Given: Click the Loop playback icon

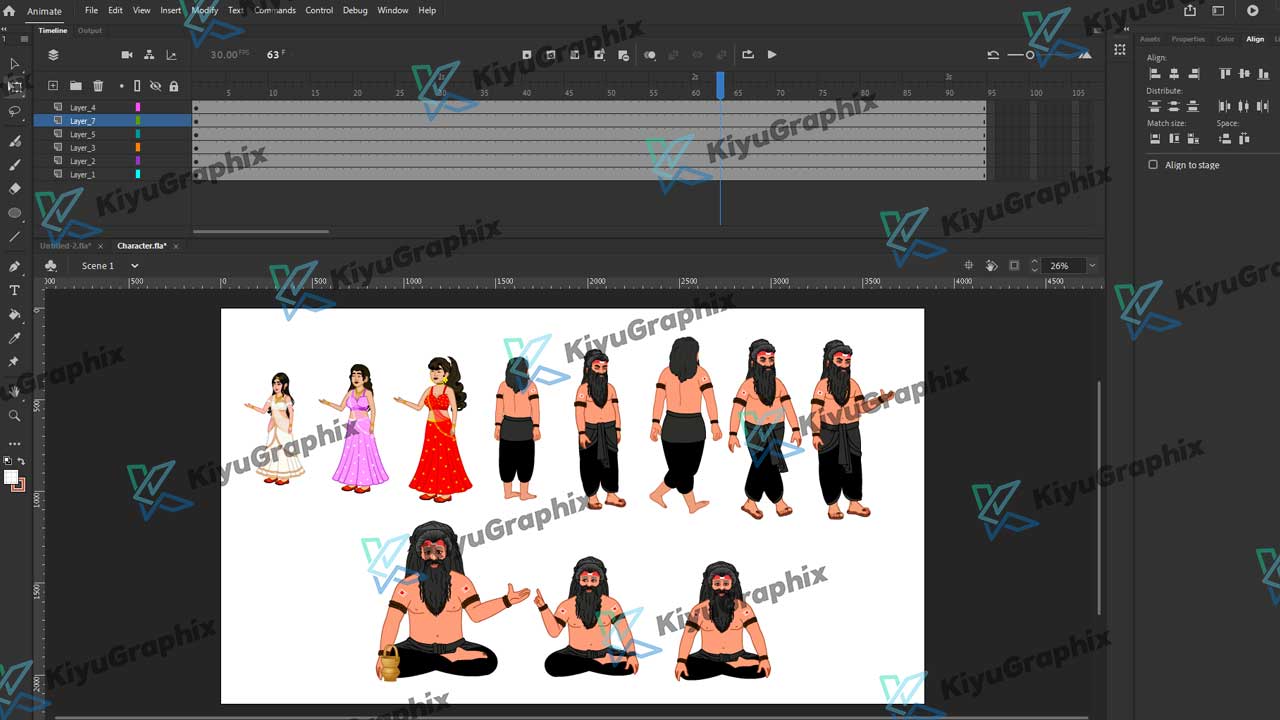Looking at the screenshot, I should (747, 55).
